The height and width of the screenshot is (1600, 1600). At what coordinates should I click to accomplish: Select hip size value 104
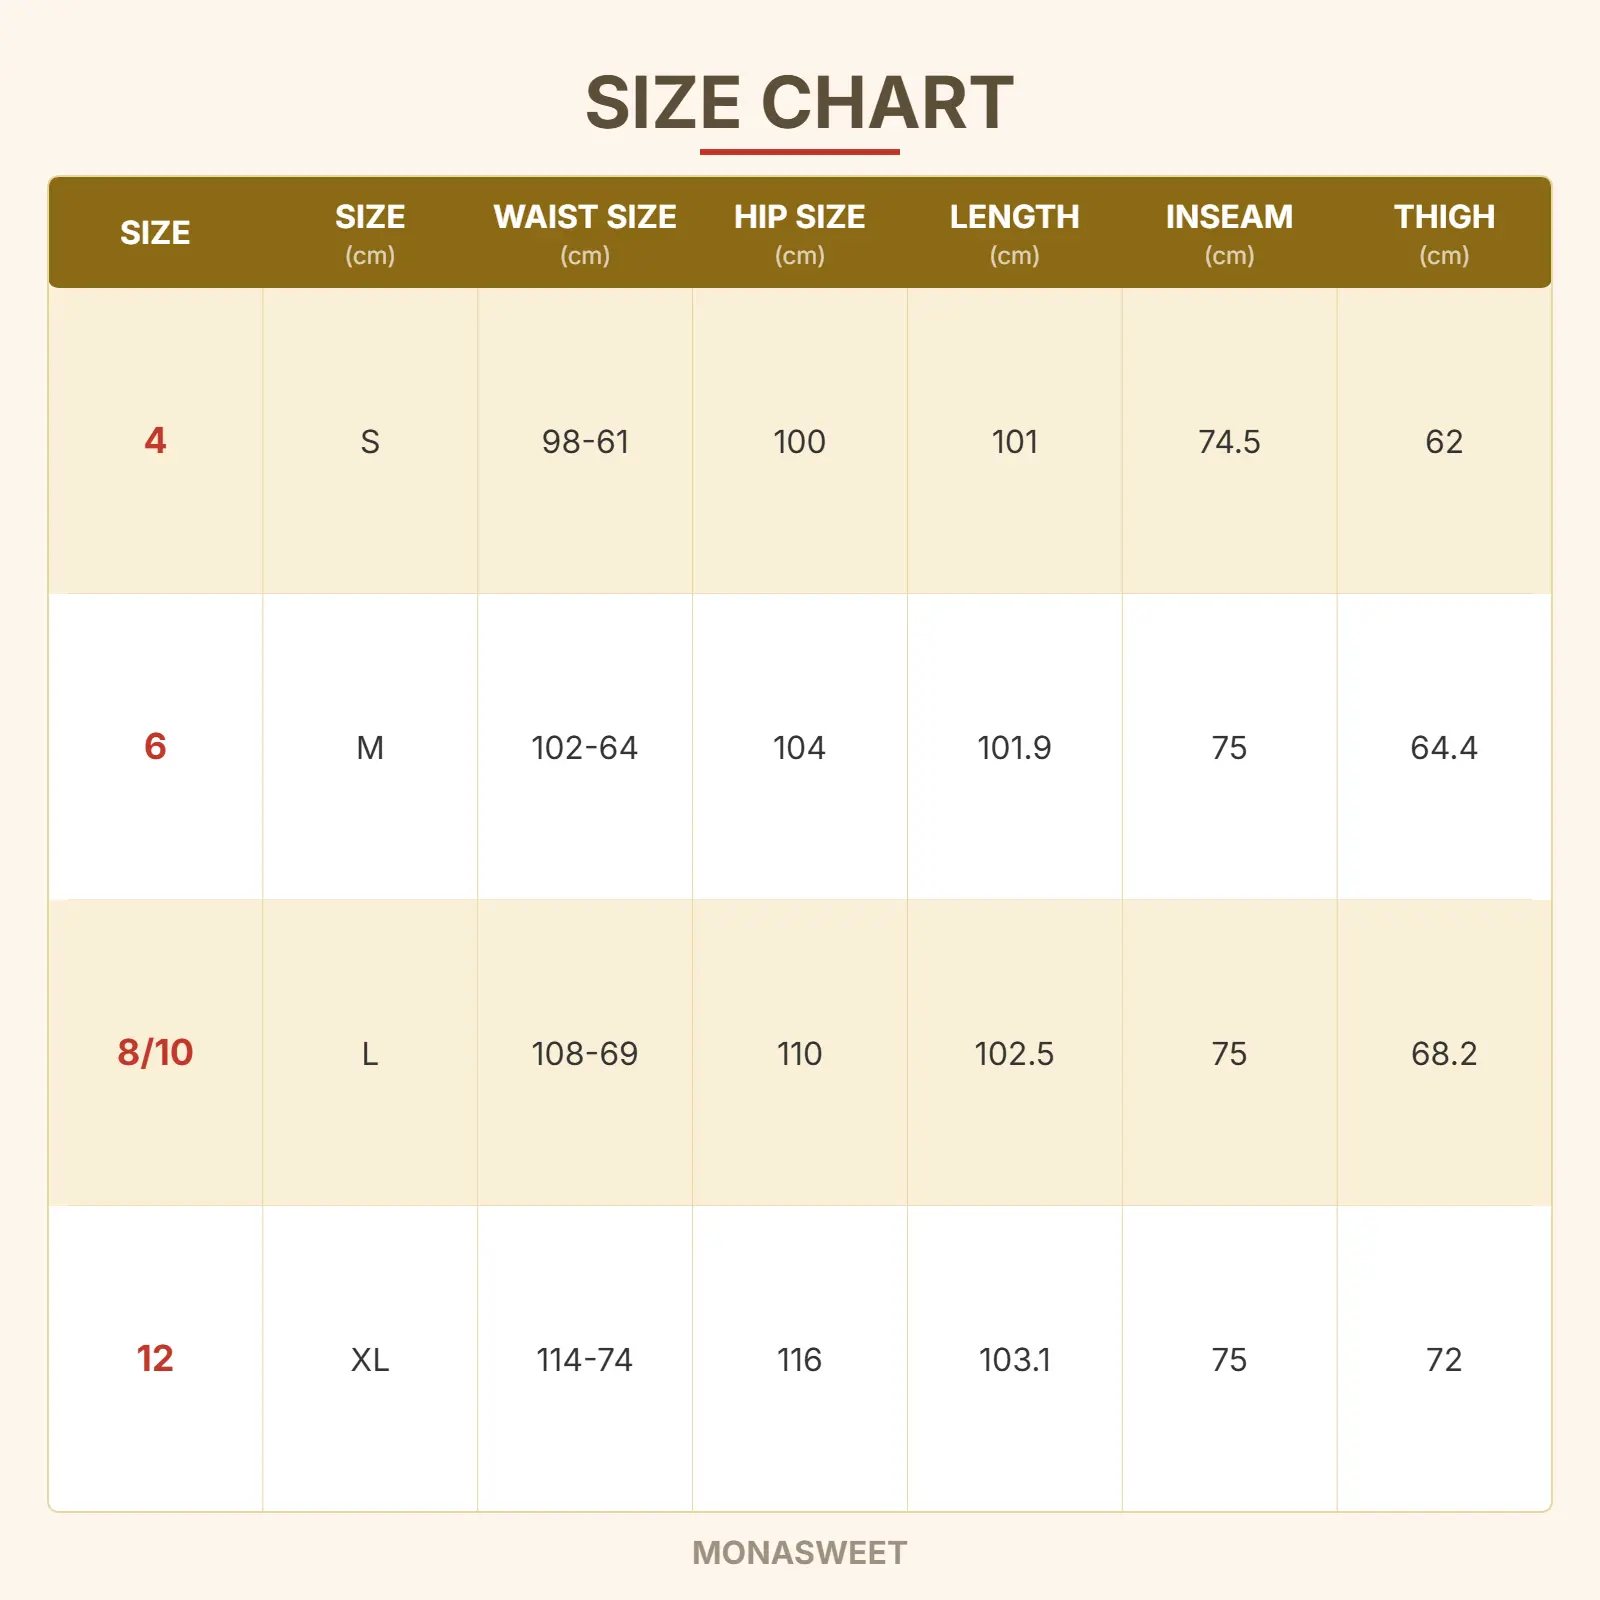click(x=799, y=748)
